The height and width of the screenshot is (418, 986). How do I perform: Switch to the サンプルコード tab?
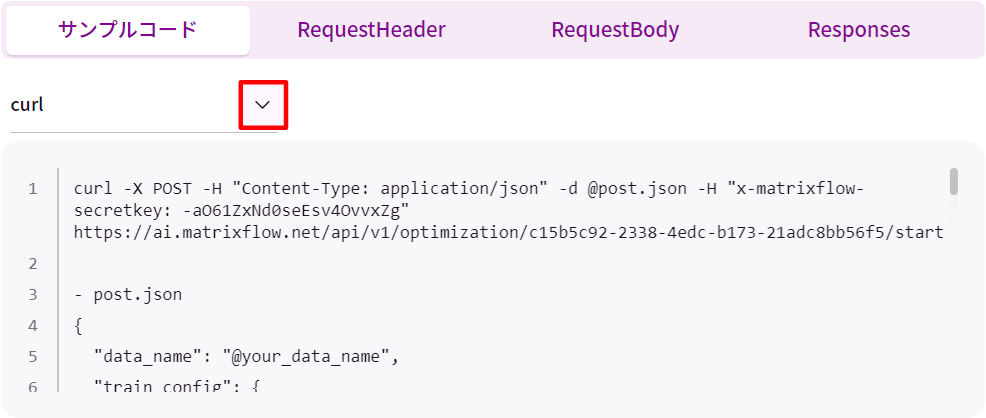[127, 30]
